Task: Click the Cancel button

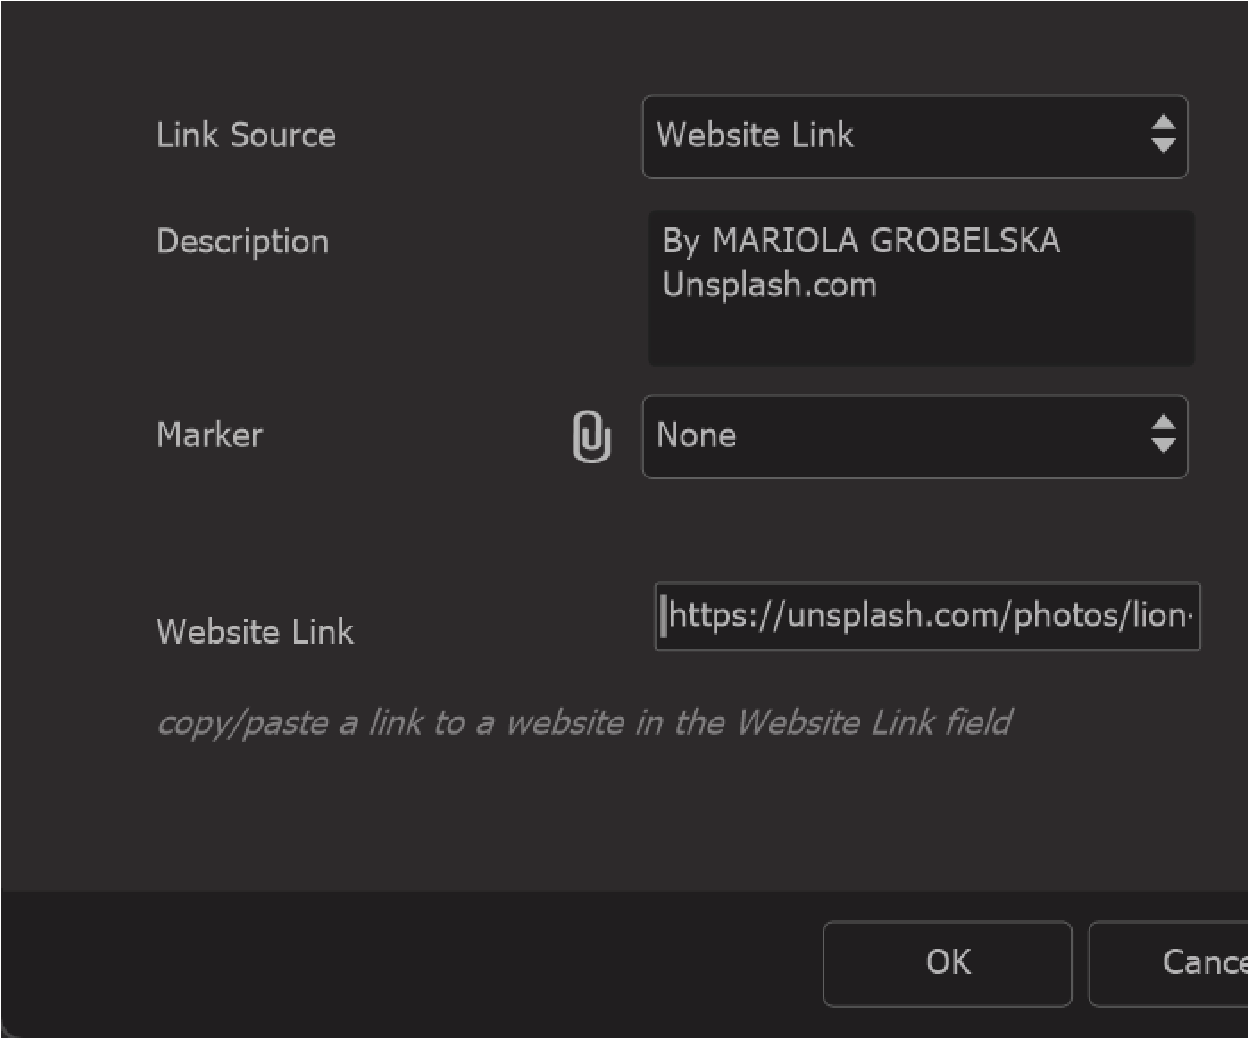Action: [1170, 963]
